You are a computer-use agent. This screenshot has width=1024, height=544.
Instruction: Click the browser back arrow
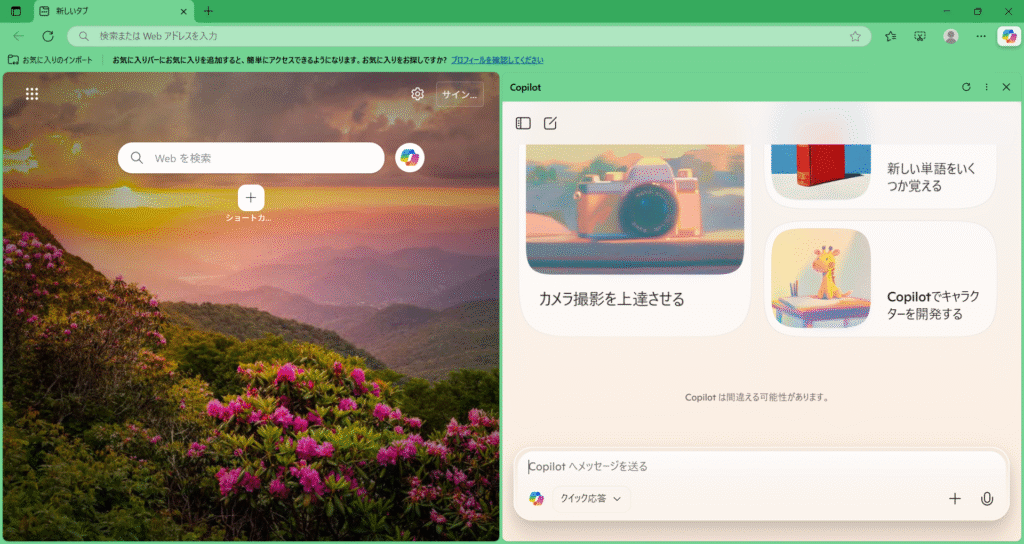click(x=18, y=37)
